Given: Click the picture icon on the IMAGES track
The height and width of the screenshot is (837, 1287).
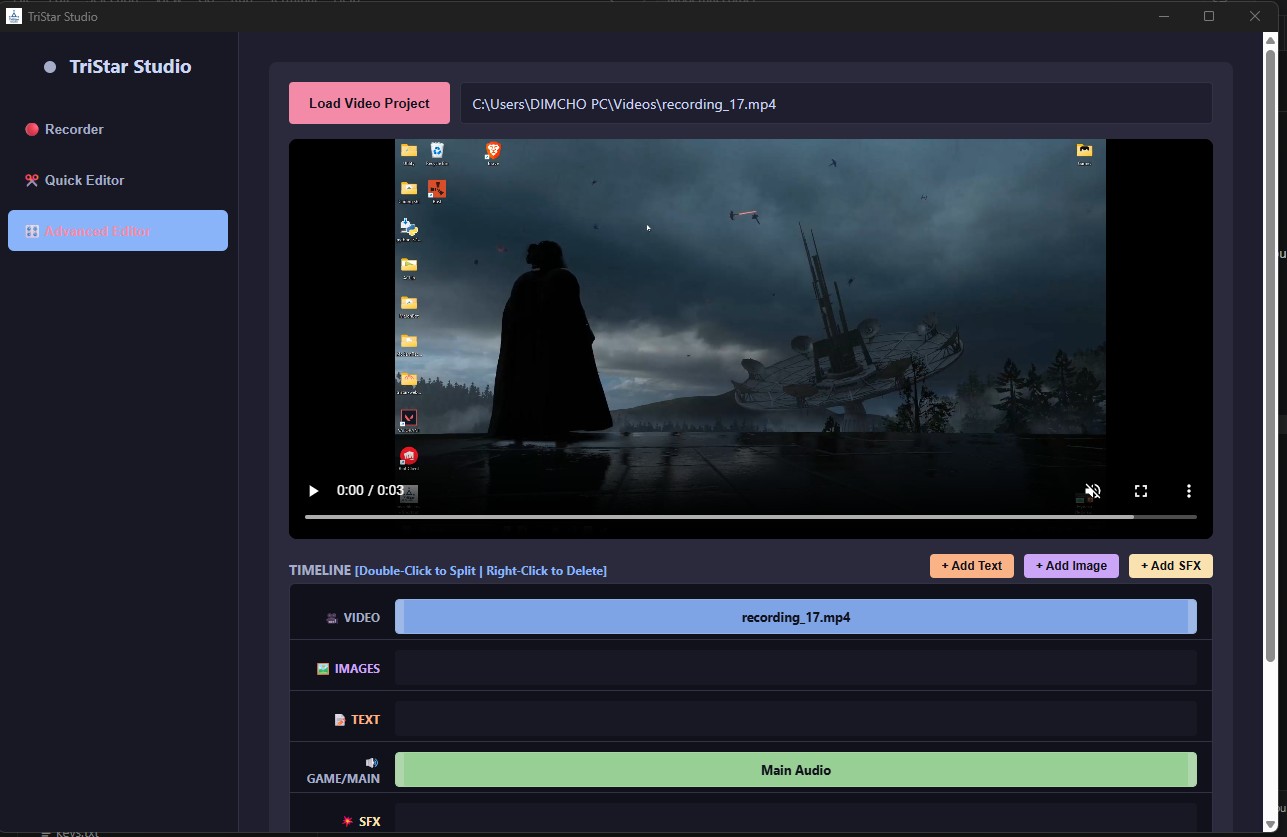Looking at the screenshot, I should click(323, 669).
